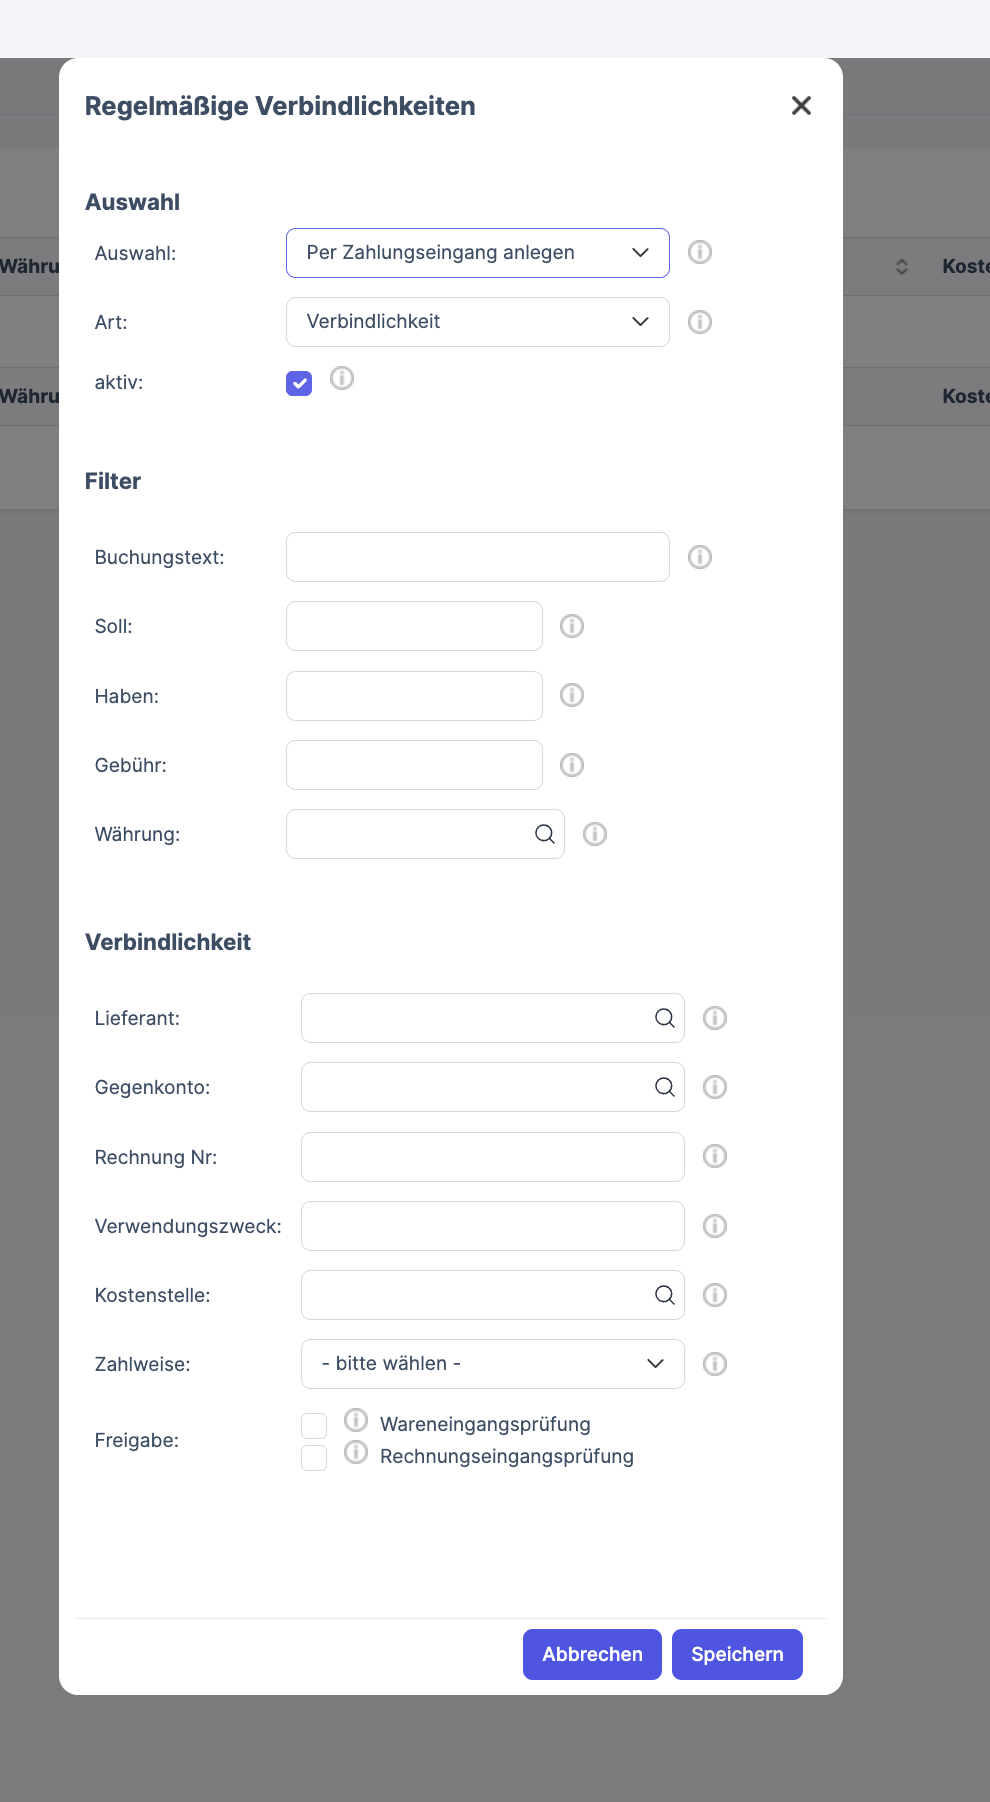This screenshot has height=1802, width=990.
Task: Open the Zahlweise dropdown
Action: click(x=492, y=1364)
